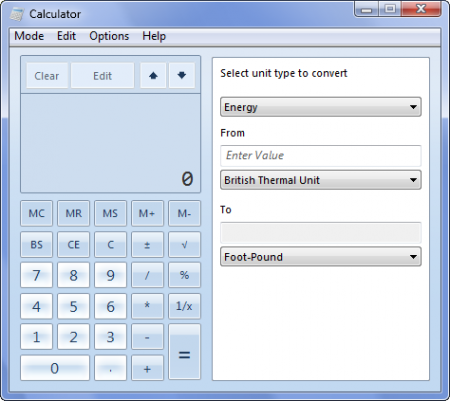
Task: Click the divide slash button
Action: [147, 275]
